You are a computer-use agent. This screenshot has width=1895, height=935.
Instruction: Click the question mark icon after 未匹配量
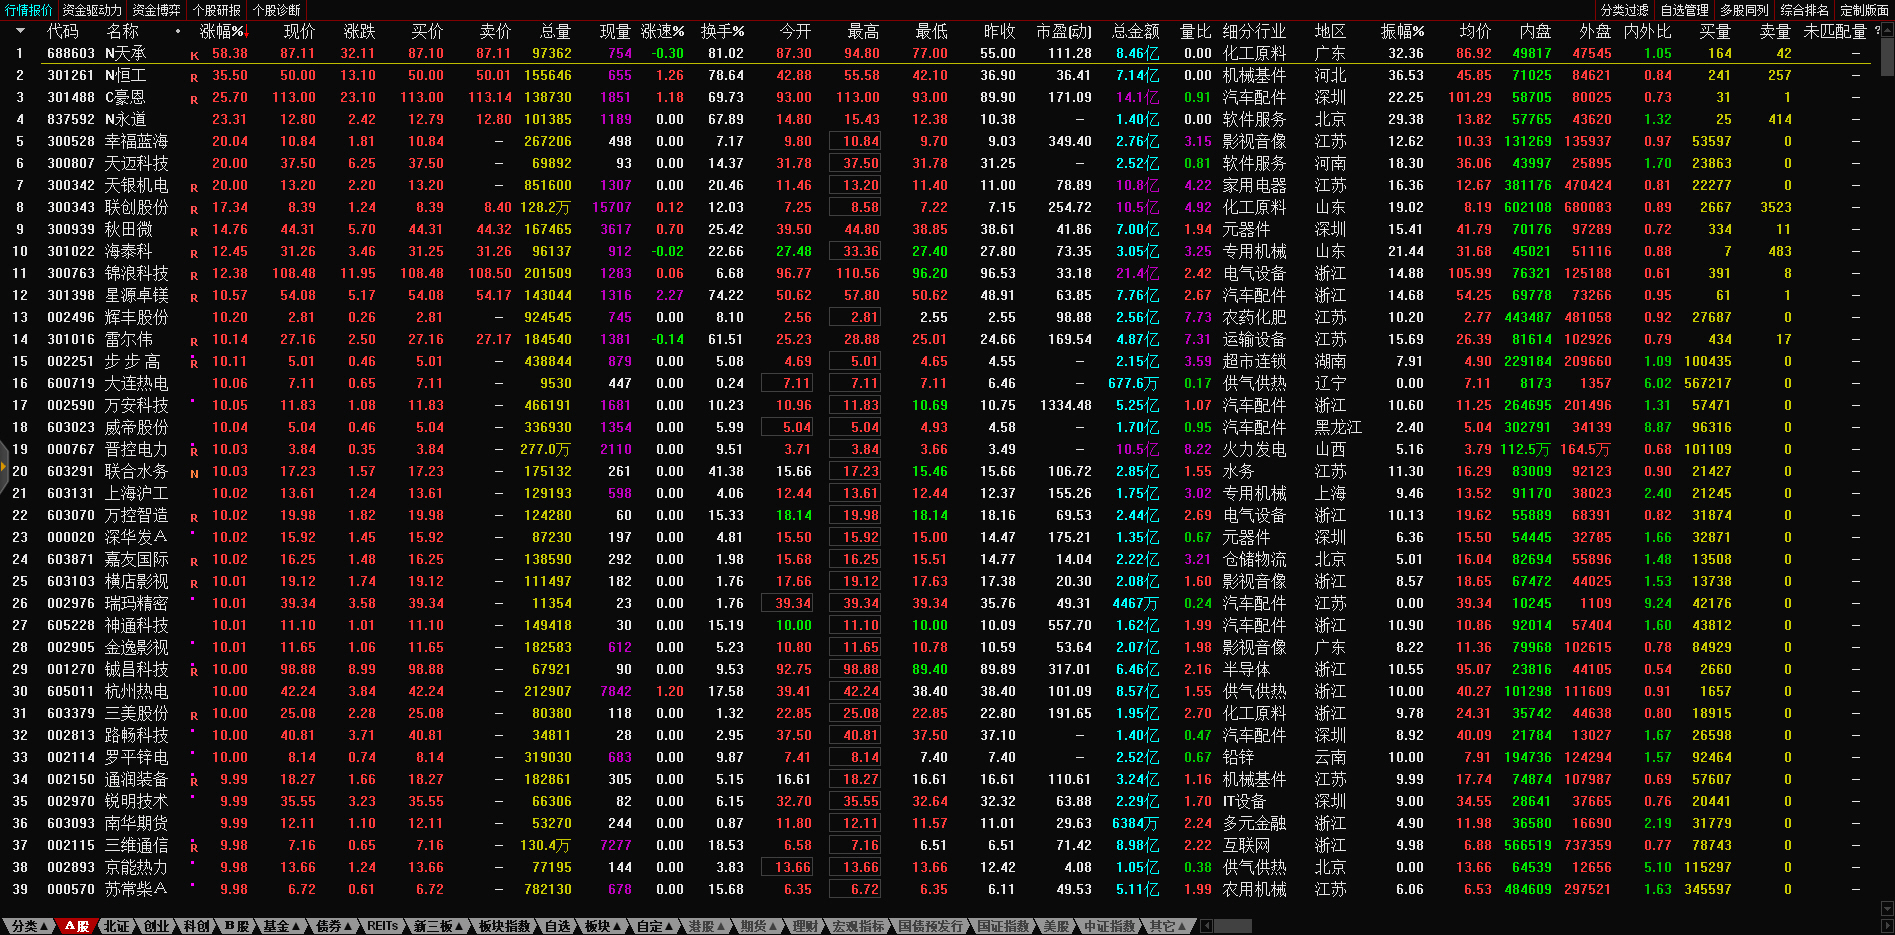click(1877, 31)
